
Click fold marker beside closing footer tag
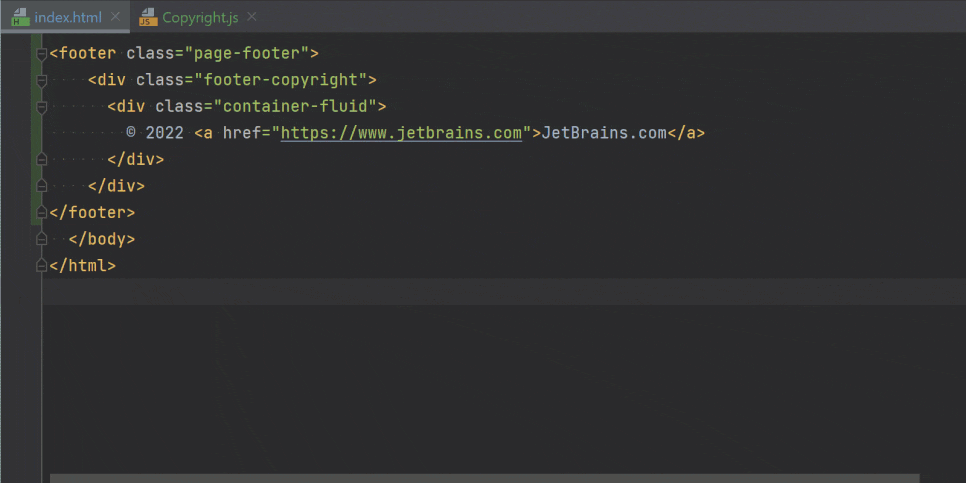click(41, 213)
